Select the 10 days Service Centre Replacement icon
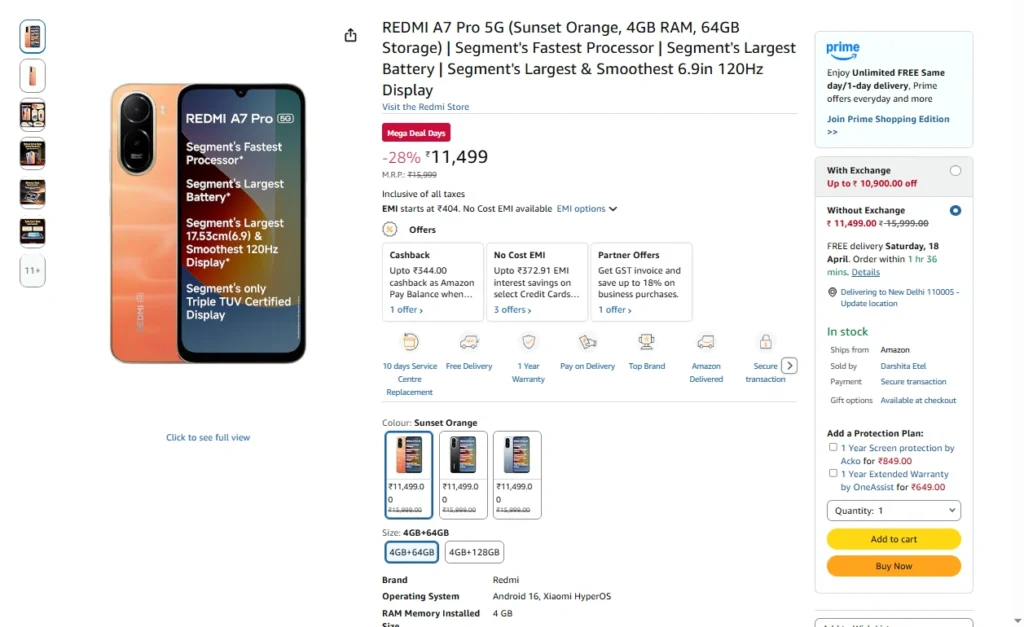1024x627 pixels. (409, 342)
